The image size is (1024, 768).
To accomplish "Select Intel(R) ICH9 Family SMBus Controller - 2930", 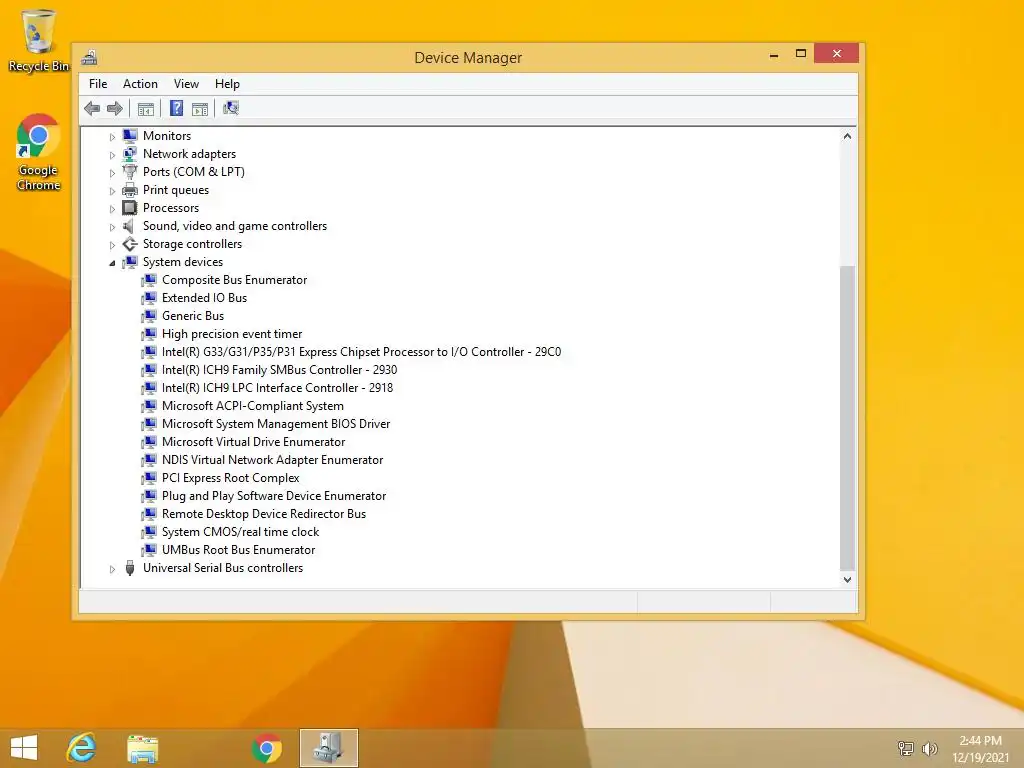I will click(280, 370).
